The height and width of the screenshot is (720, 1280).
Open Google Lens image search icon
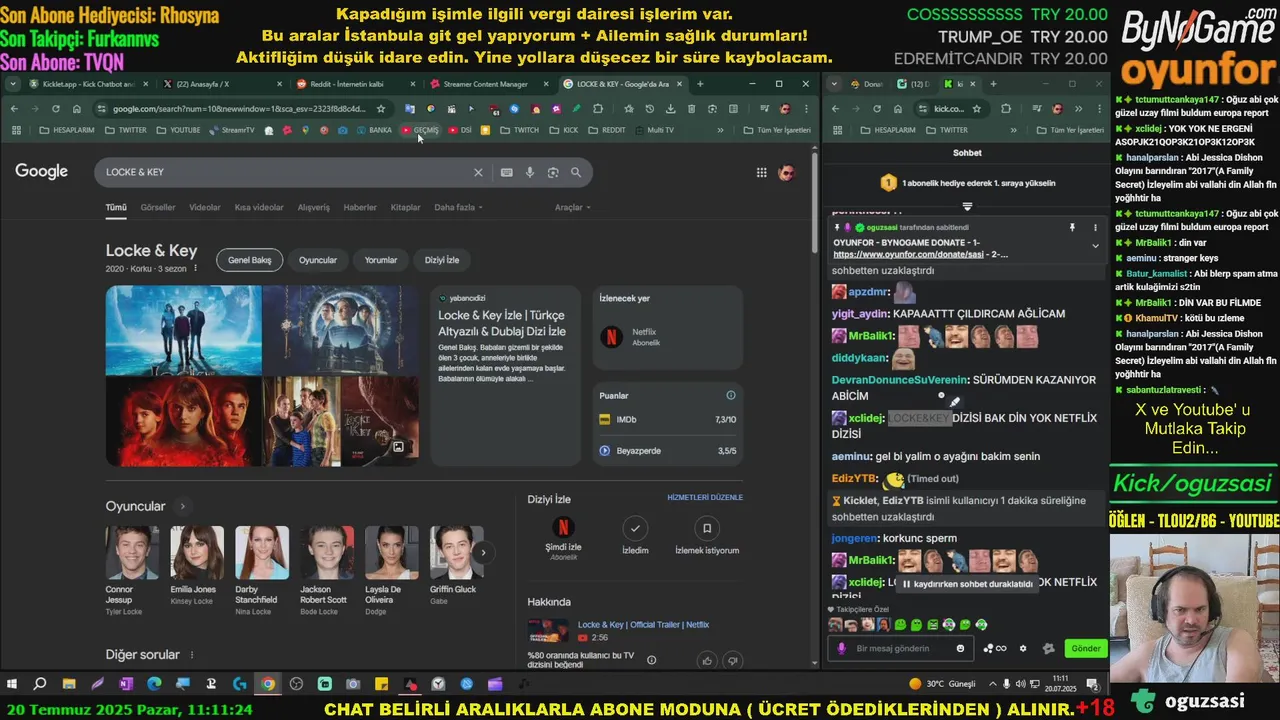[553, 172]
